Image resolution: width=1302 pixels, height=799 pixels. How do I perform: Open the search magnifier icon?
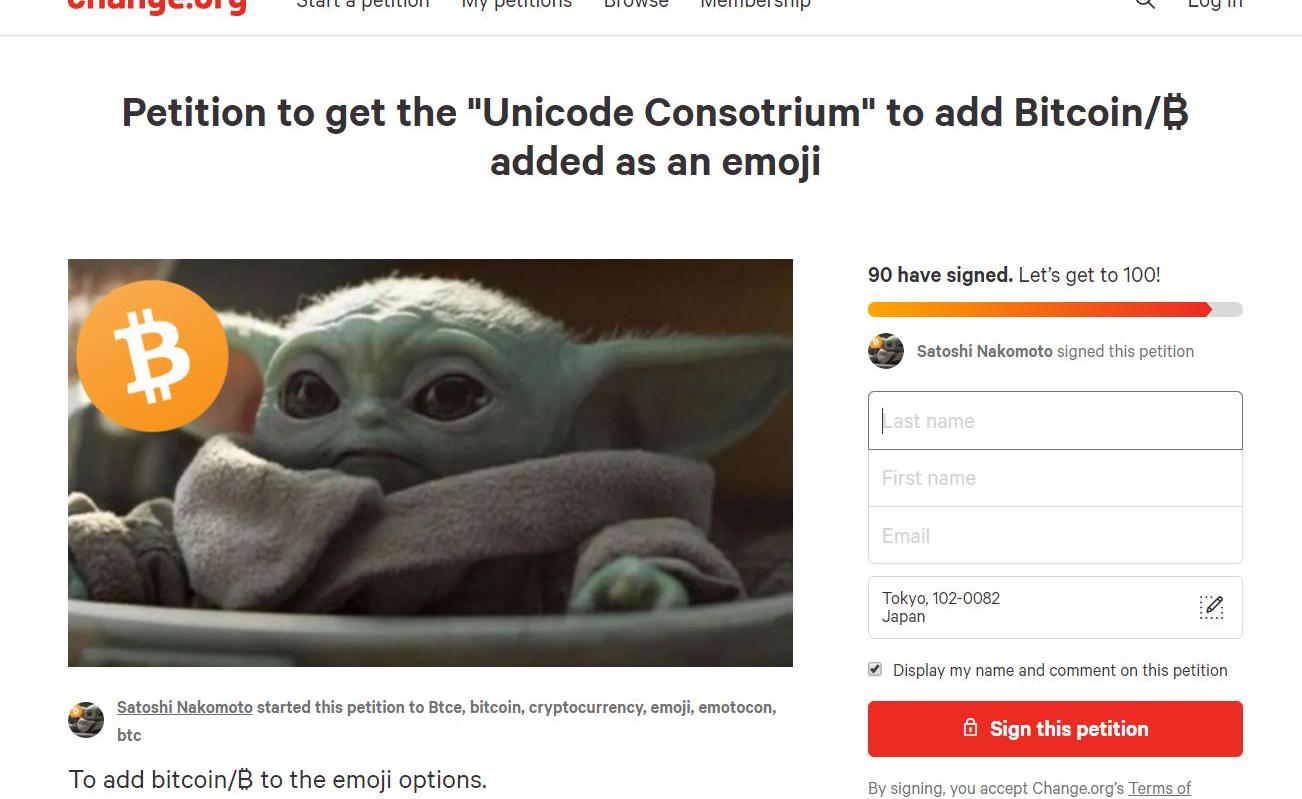coord(1145,4)
